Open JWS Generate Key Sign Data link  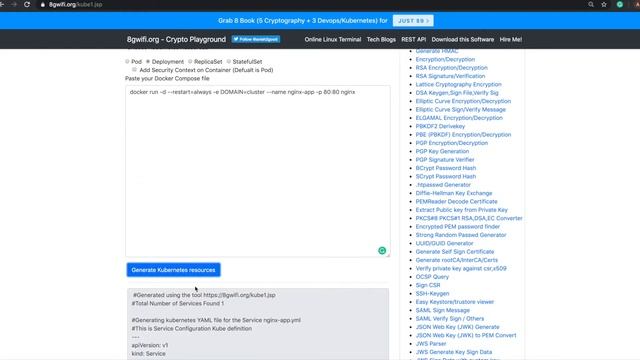pyautogui.click(x=453, y=352)
